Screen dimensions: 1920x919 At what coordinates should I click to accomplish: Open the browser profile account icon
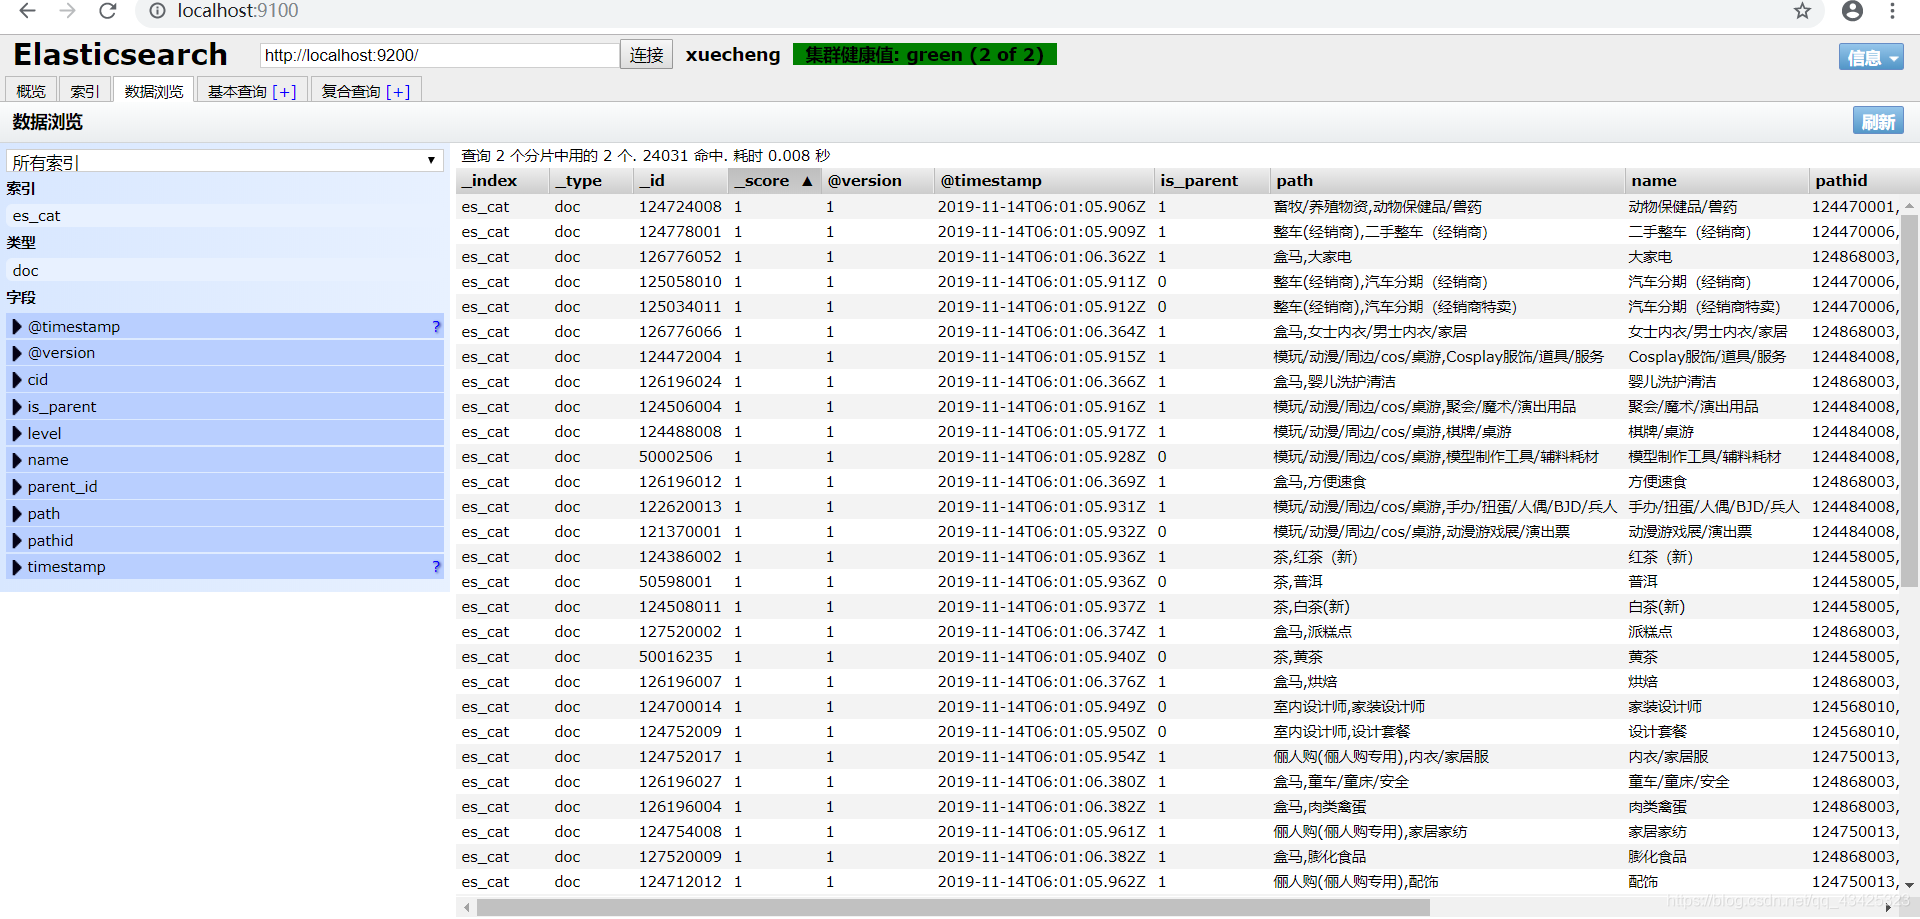pos(1852,11)
